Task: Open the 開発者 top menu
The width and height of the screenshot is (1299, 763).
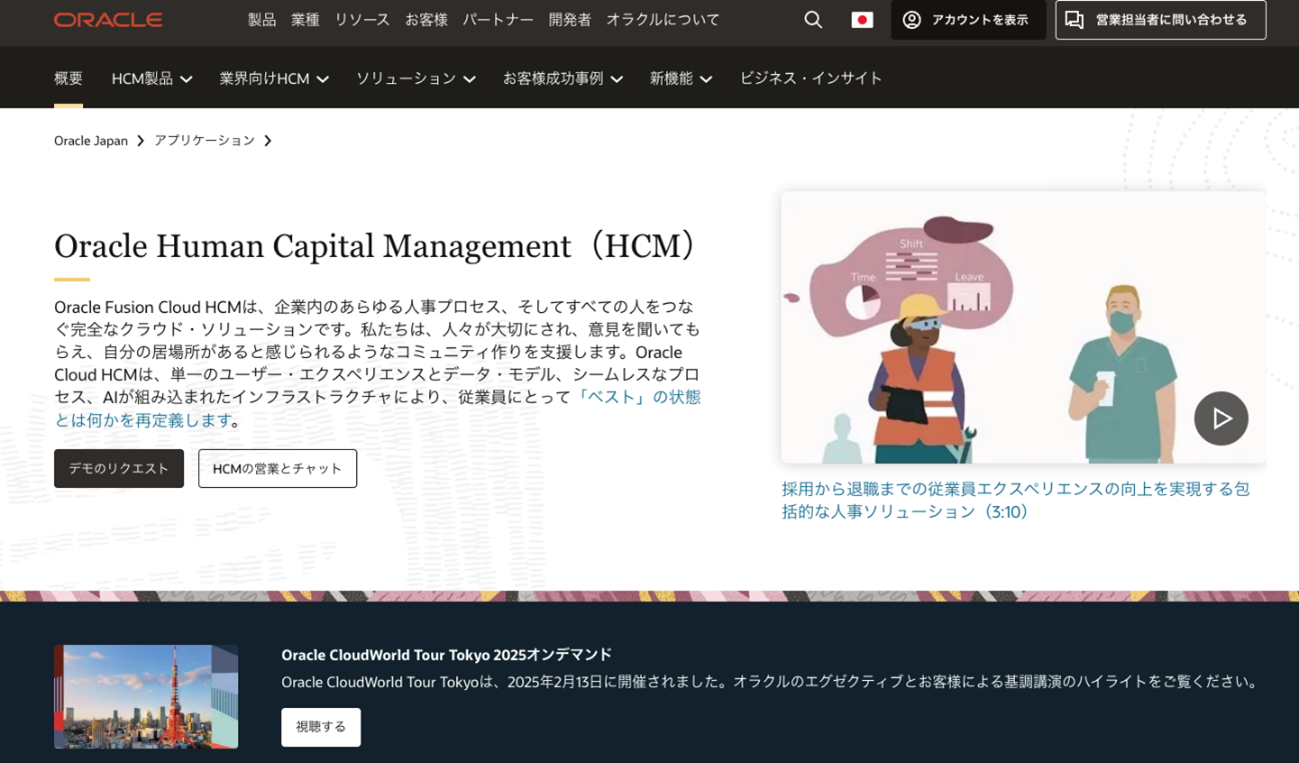Action: coord(570,20)
